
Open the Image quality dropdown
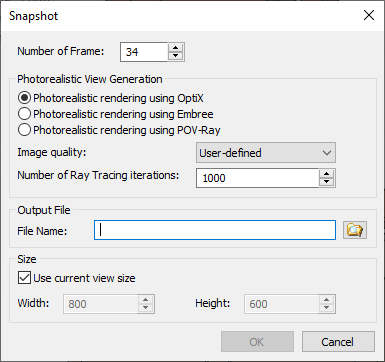point(266,153)
